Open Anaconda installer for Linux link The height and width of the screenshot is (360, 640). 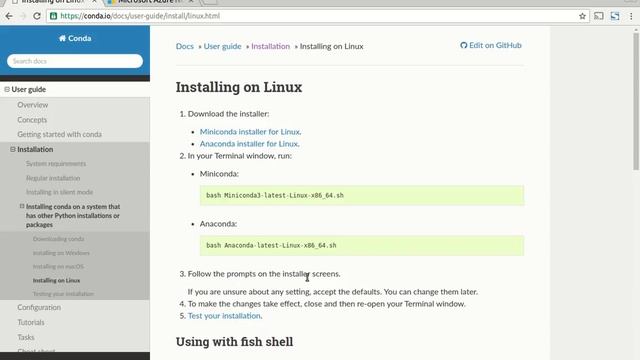click(249, 144)
